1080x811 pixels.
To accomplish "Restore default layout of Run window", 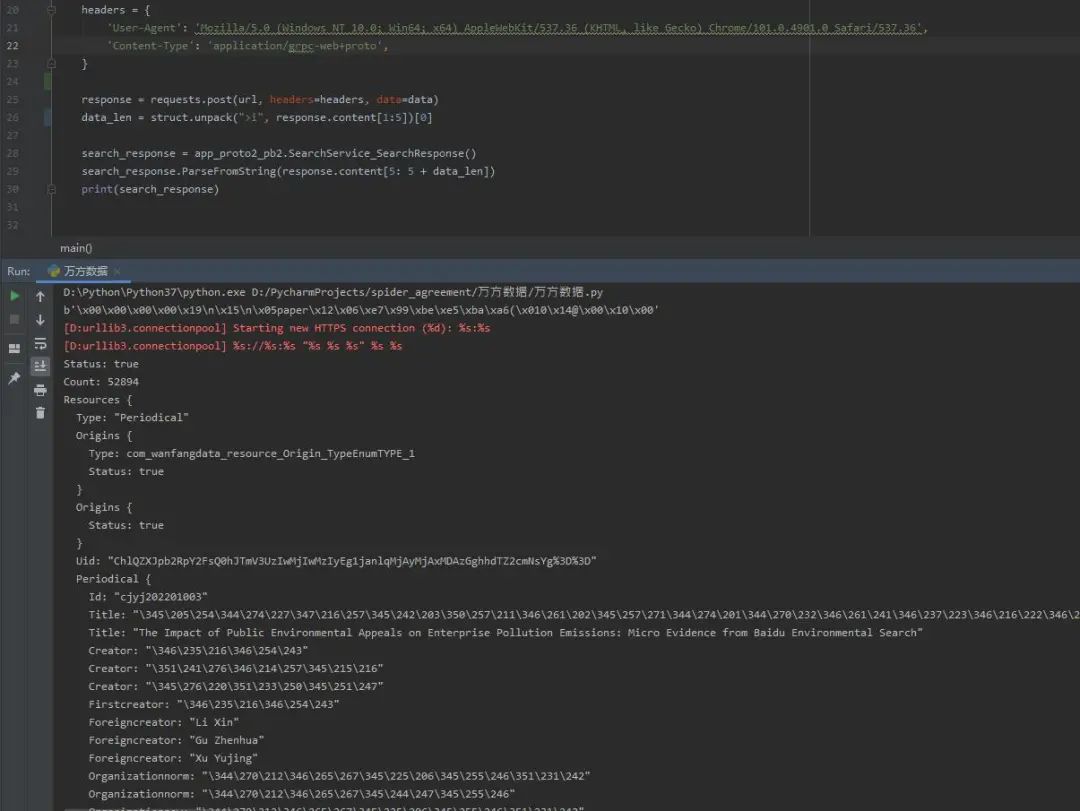I will coord(15,347).
